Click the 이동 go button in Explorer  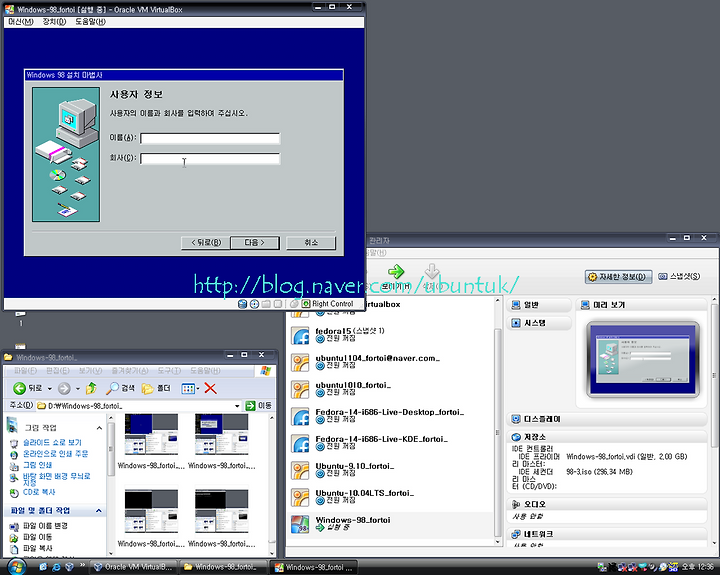[x=258, y=406]
